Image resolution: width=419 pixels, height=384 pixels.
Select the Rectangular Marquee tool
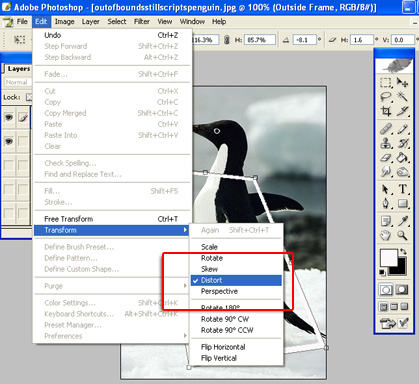click(386, 82)
